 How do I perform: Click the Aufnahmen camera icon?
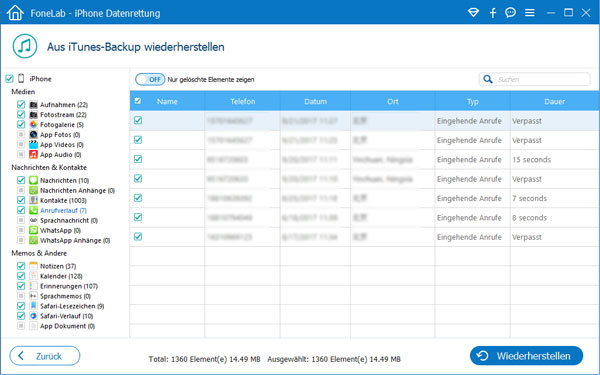(x=34, y=104)
